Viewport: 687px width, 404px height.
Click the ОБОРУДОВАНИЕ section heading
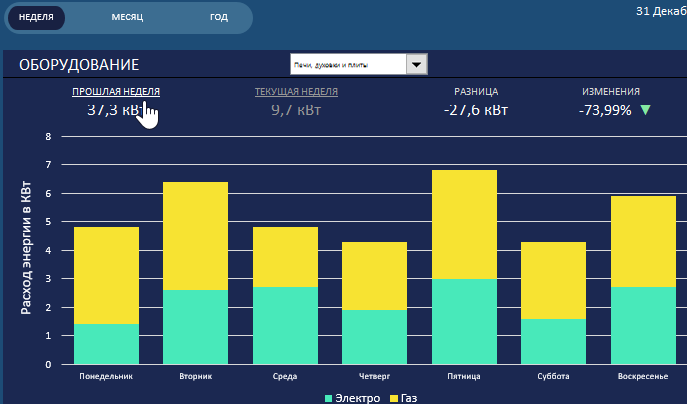point(78,65)
